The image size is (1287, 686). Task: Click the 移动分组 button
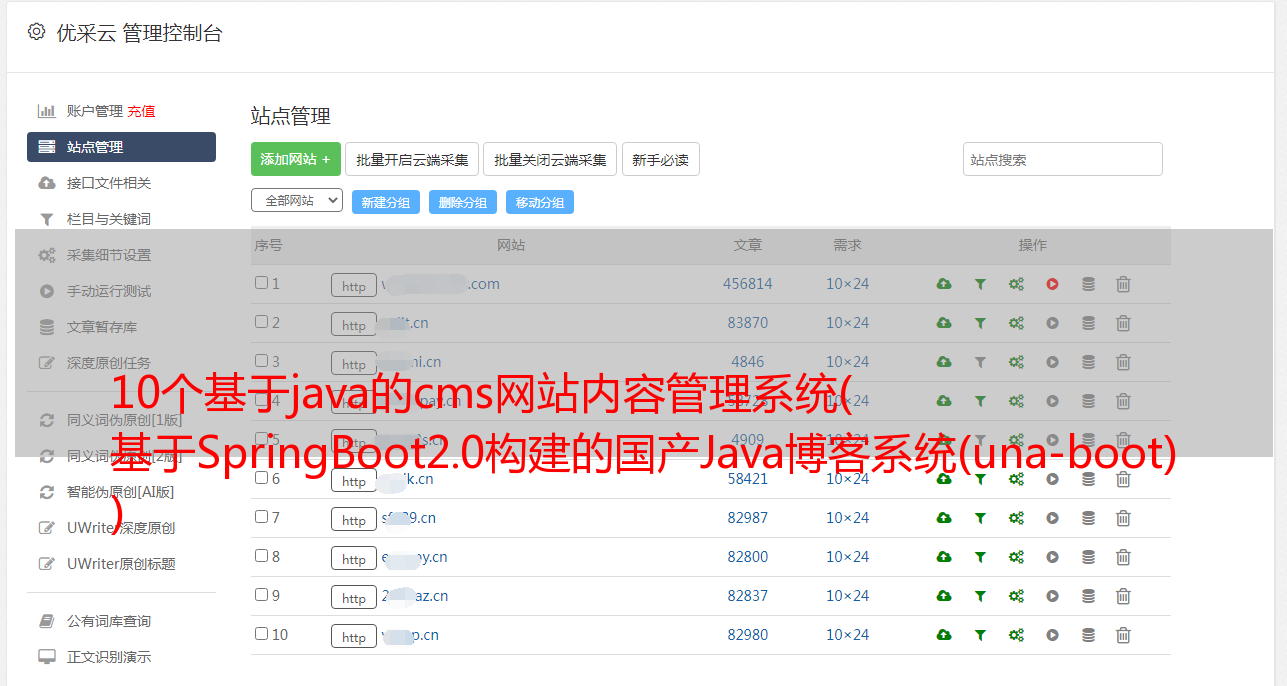pos(540,202)
